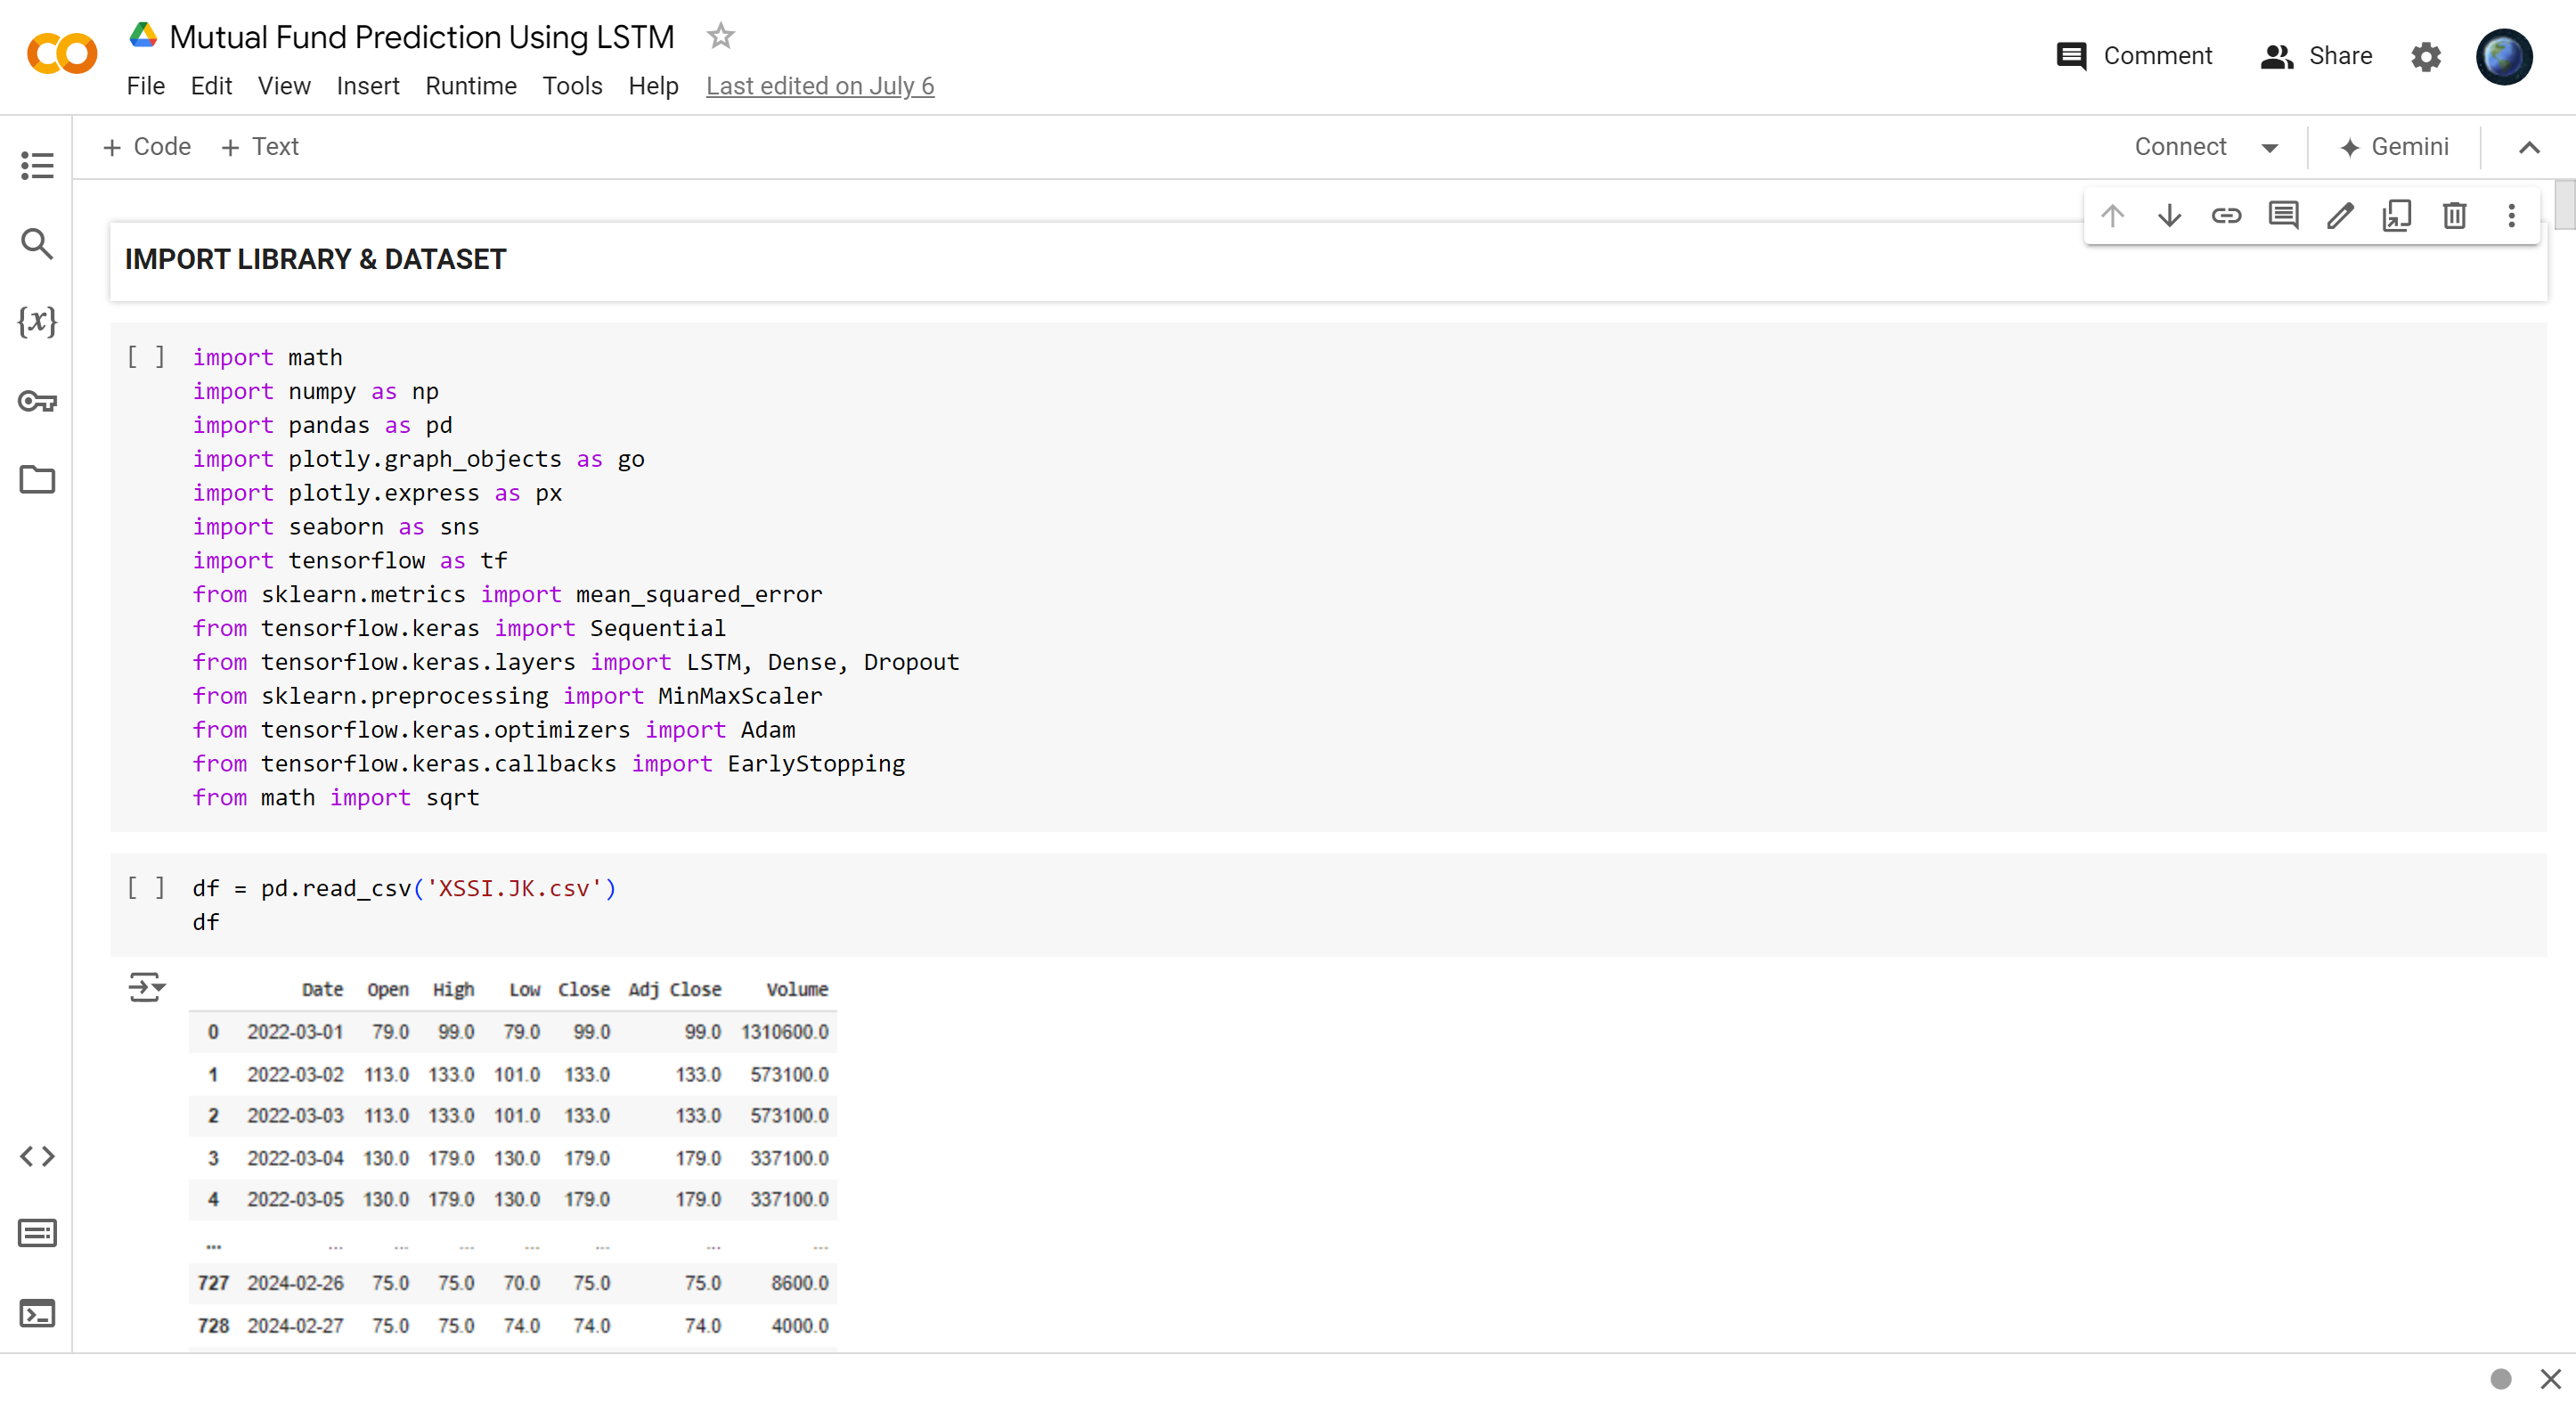The image size is (2576, 1404).
Task: Open the variables panel
Action: pyautogui.click(x=37, y=322)
